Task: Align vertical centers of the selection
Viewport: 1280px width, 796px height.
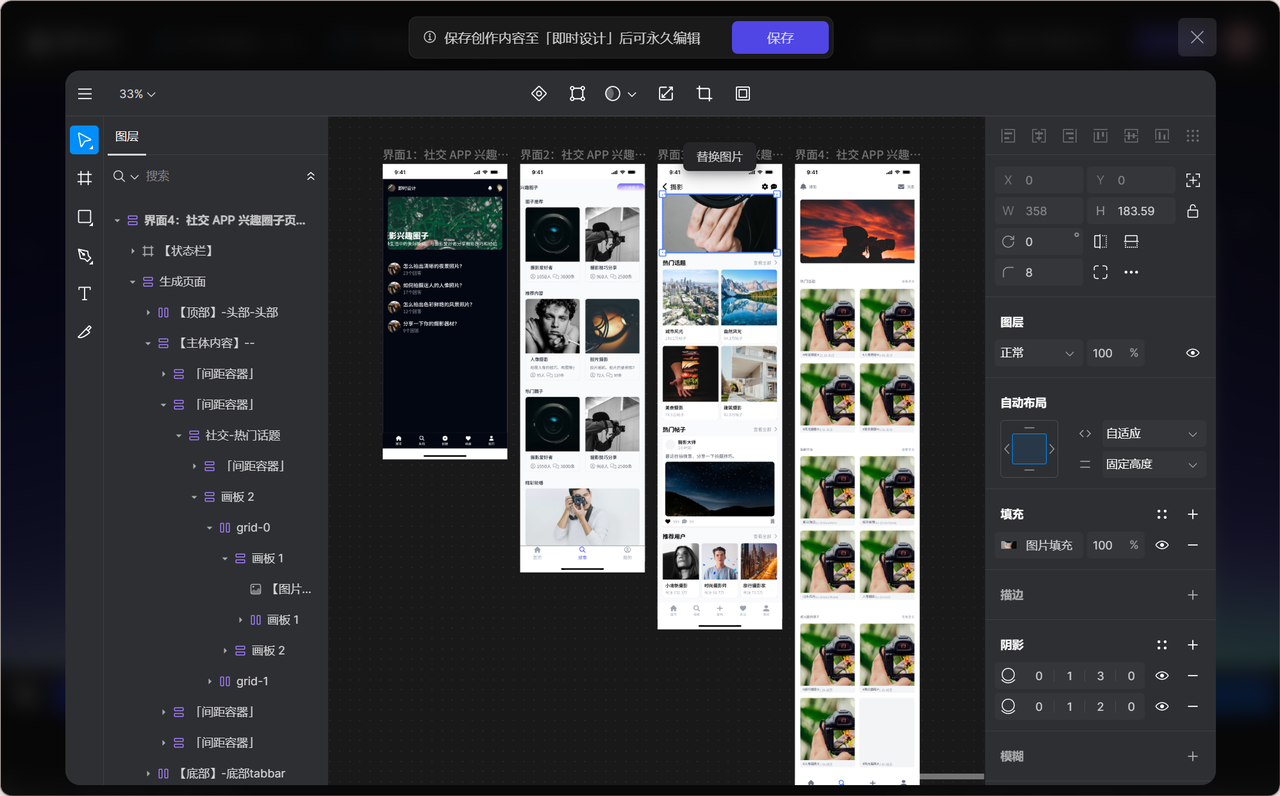Action: pyautogui.click(x=1131, y=136)
